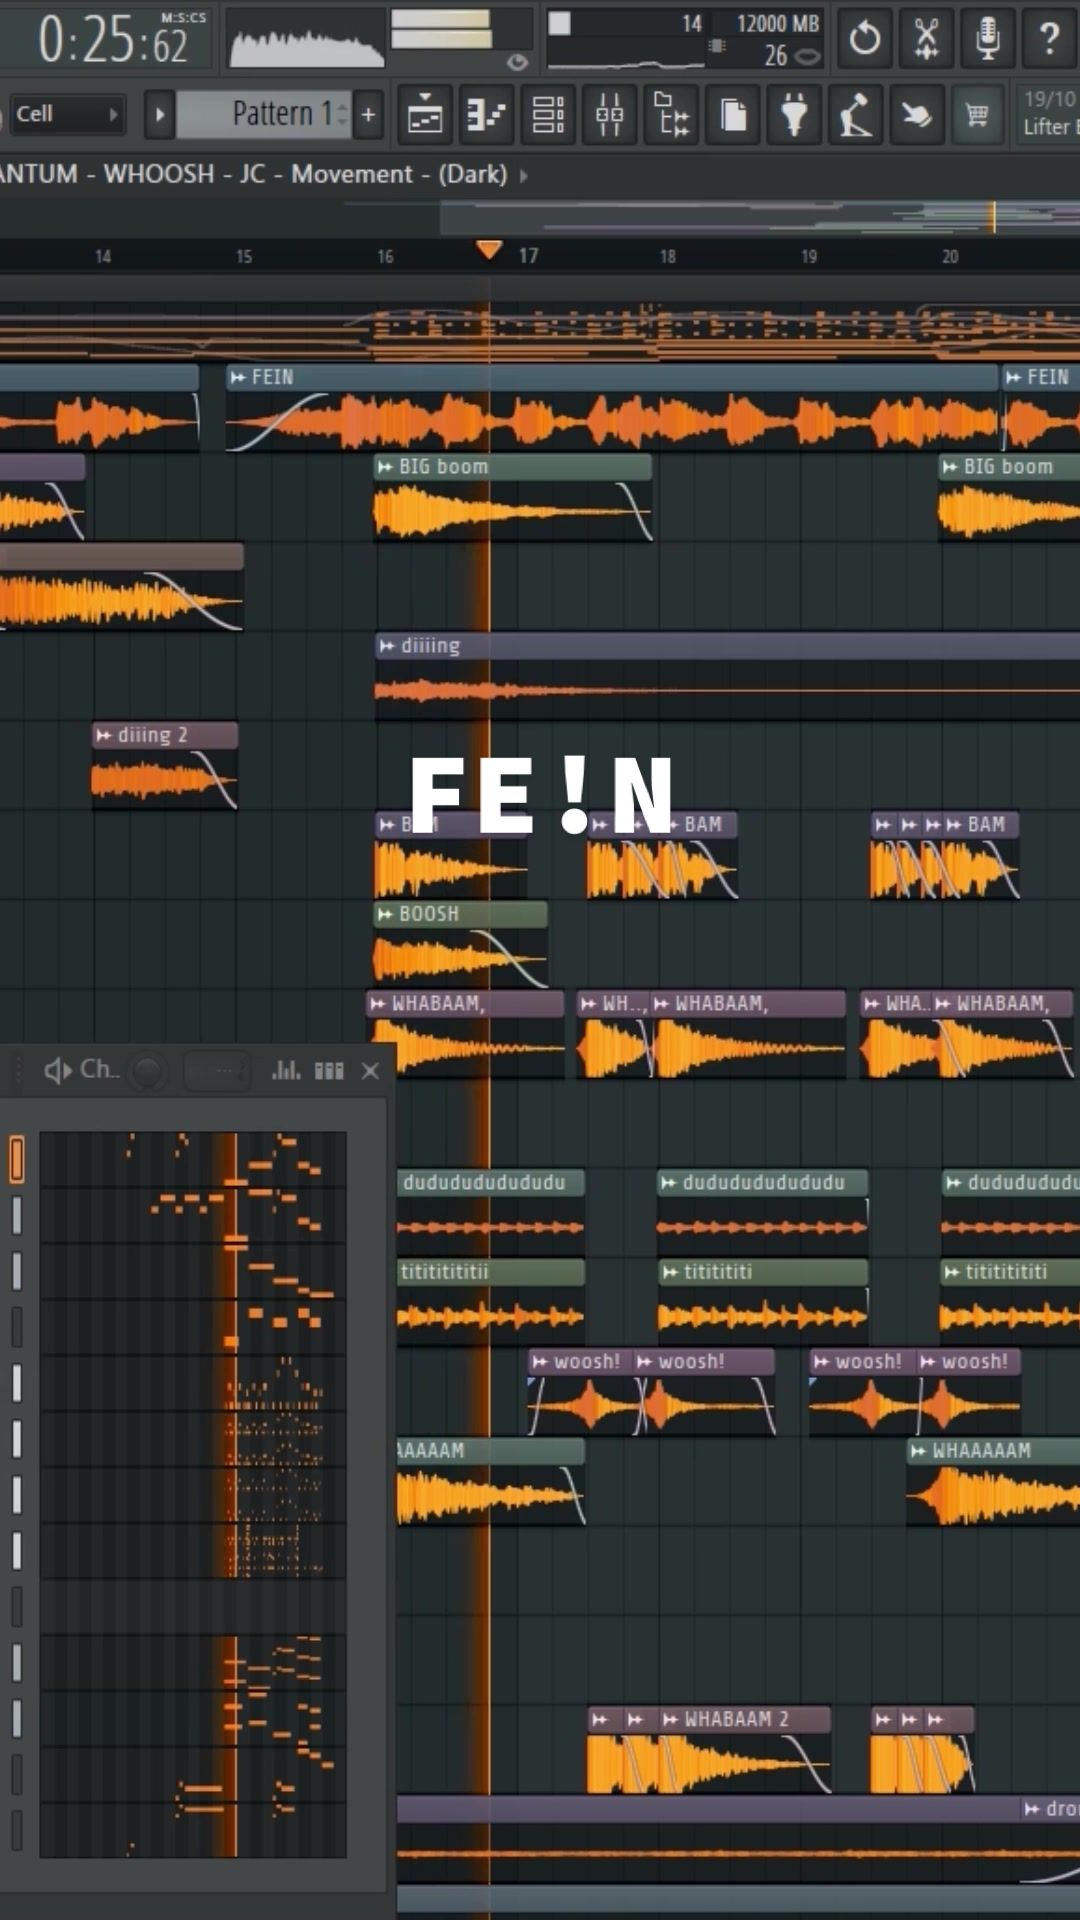Image resolution: width=1080 pixels, height=1920 pixels.
Task: Toggle the first orange channel selector
Action: [x=17, y=1159]
